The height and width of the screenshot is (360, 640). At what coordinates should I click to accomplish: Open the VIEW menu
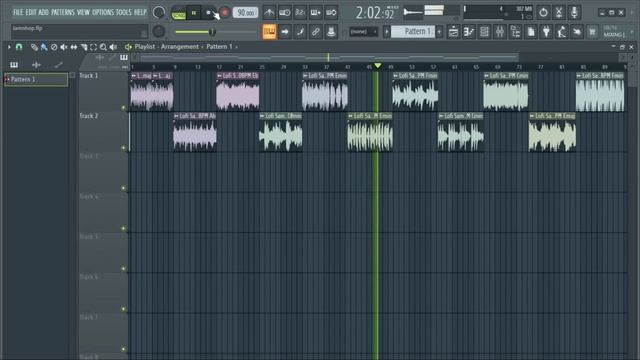(83, 12)
